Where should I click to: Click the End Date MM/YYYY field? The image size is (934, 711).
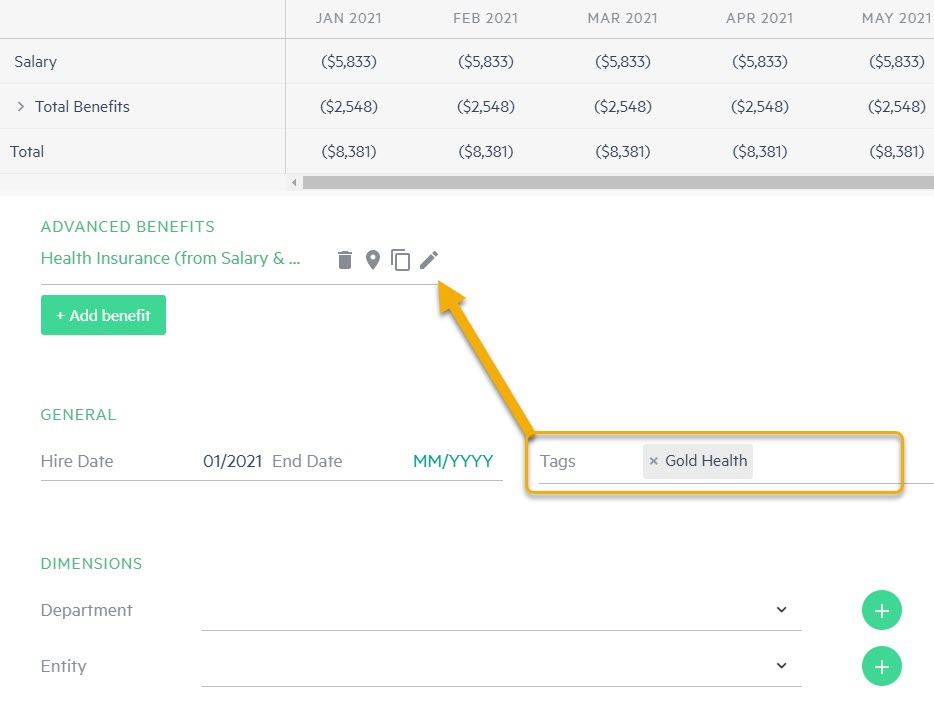[x=452, y=461]
